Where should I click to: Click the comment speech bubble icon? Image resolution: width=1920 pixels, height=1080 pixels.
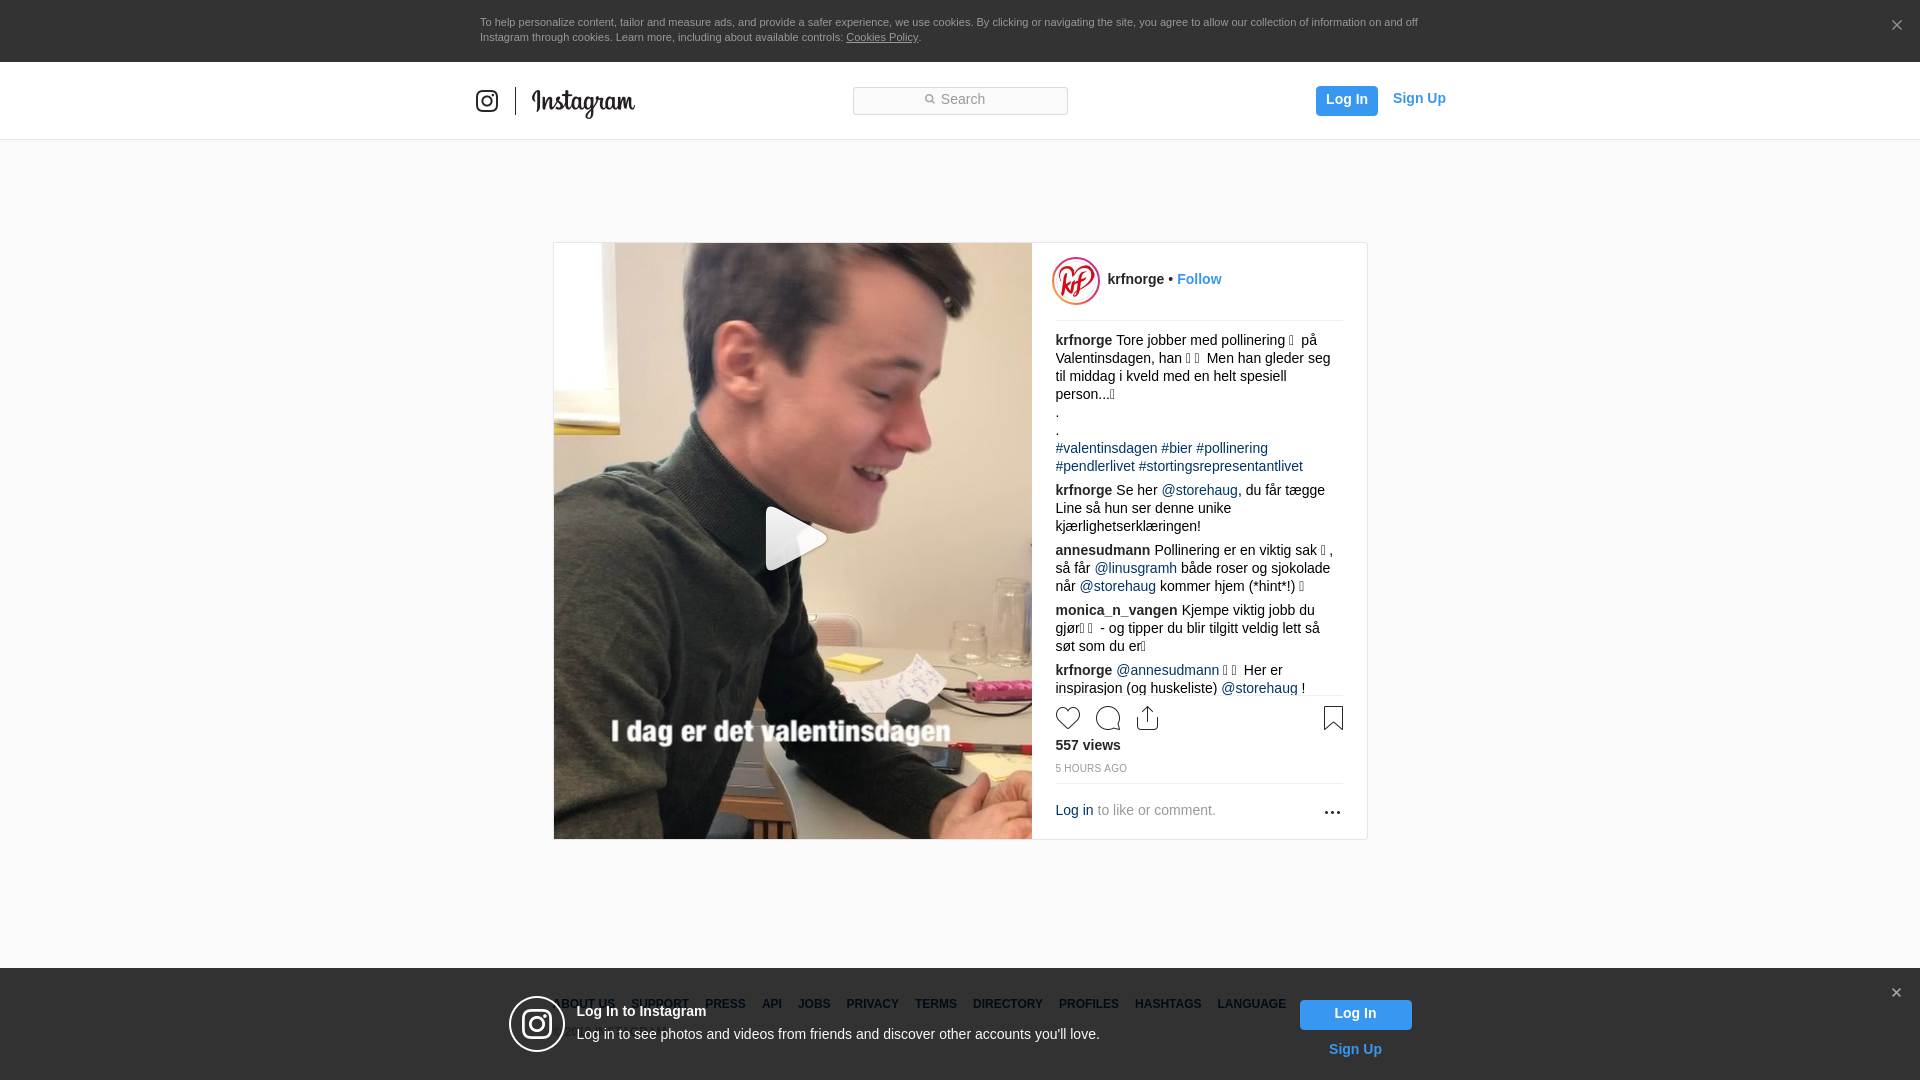tap(1108, 718)
